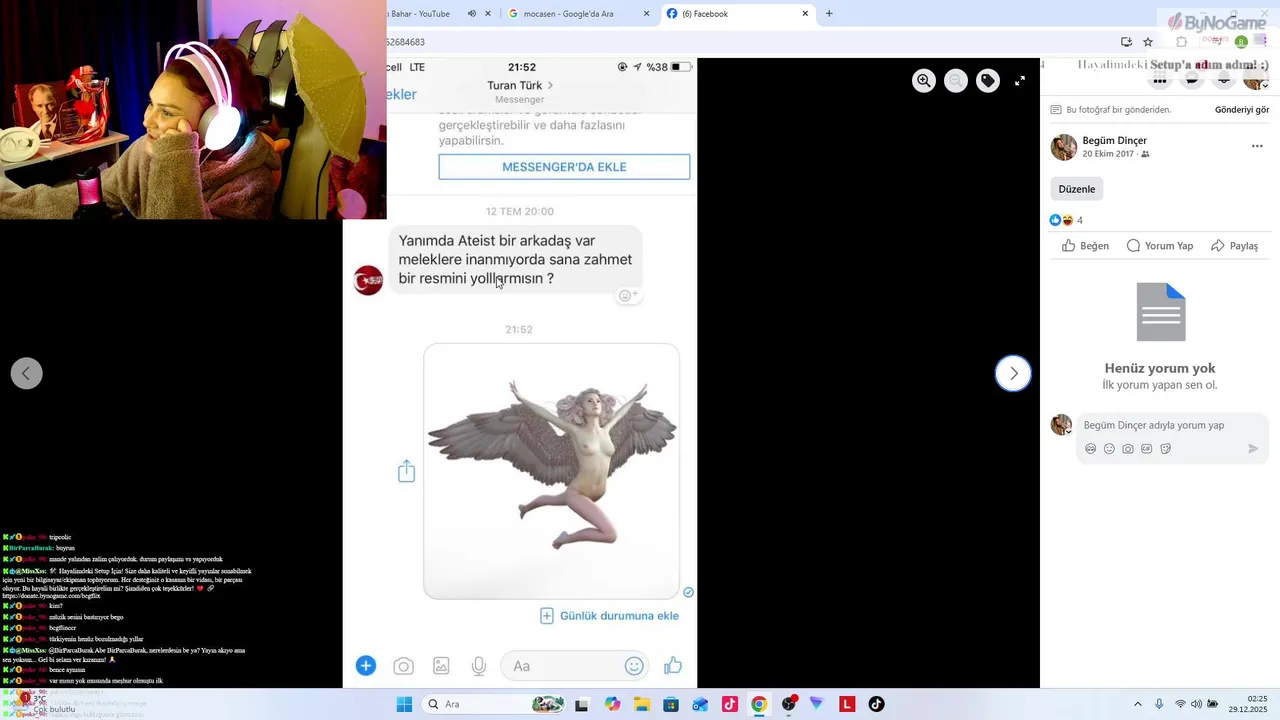Tag the photo using the tag icon
The height and width of the screenshot is (720, 1280).
point(988,81)
